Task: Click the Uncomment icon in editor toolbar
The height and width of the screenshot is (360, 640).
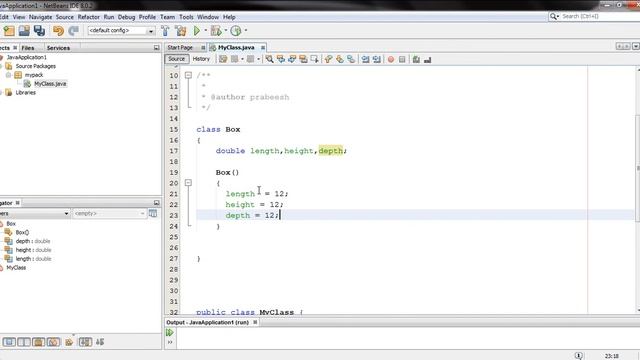Action: coord(427,59)
